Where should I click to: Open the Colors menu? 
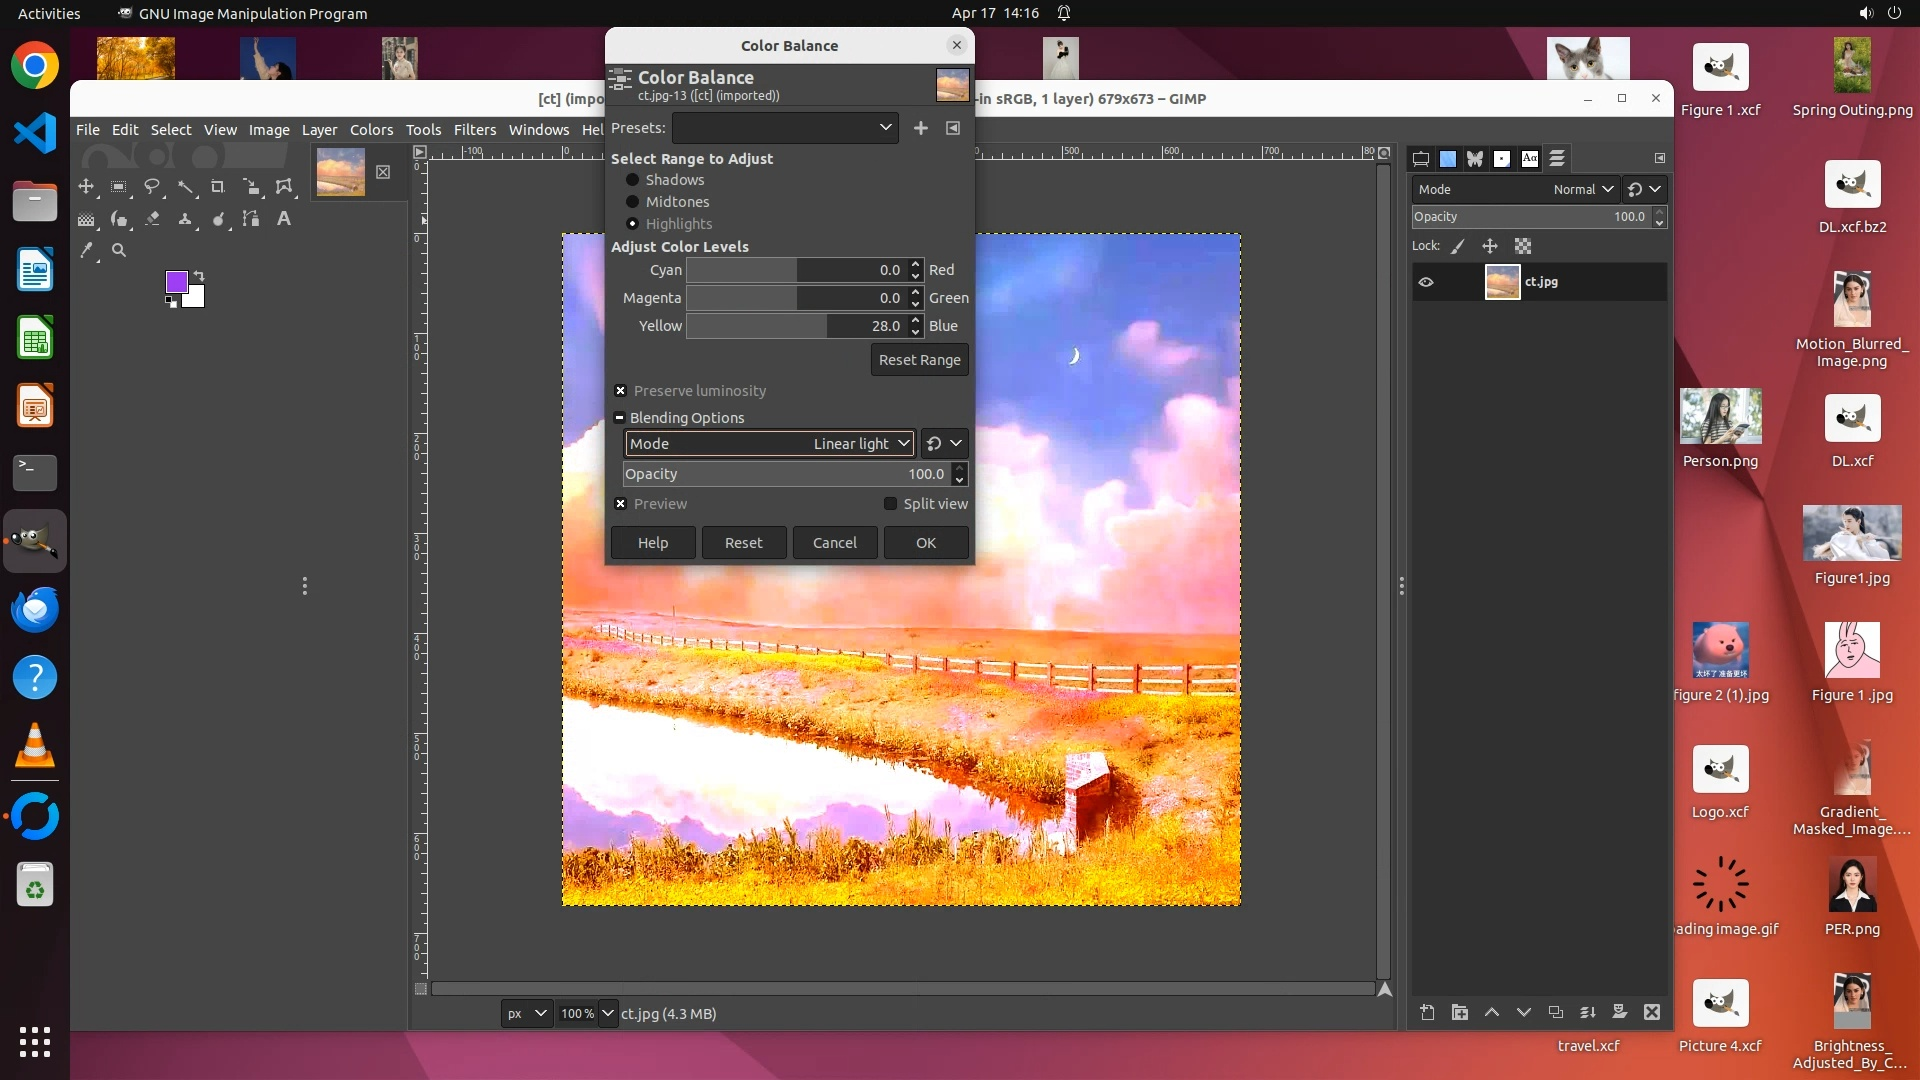371,130
